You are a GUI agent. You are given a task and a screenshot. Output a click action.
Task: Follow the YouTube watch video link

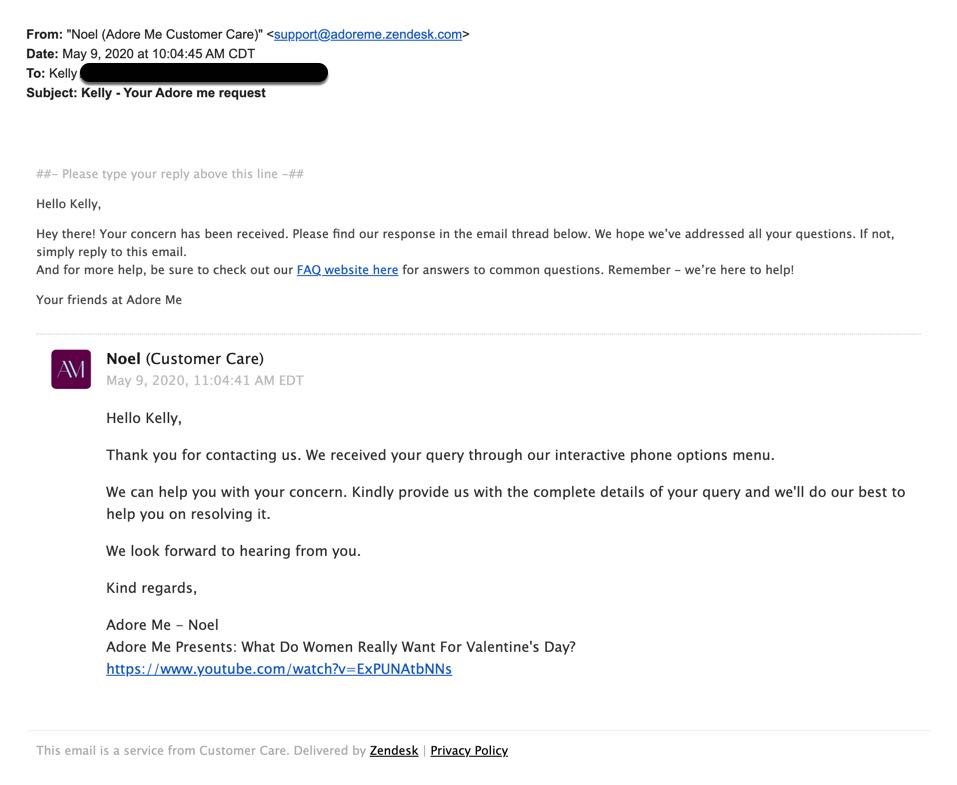278,669
